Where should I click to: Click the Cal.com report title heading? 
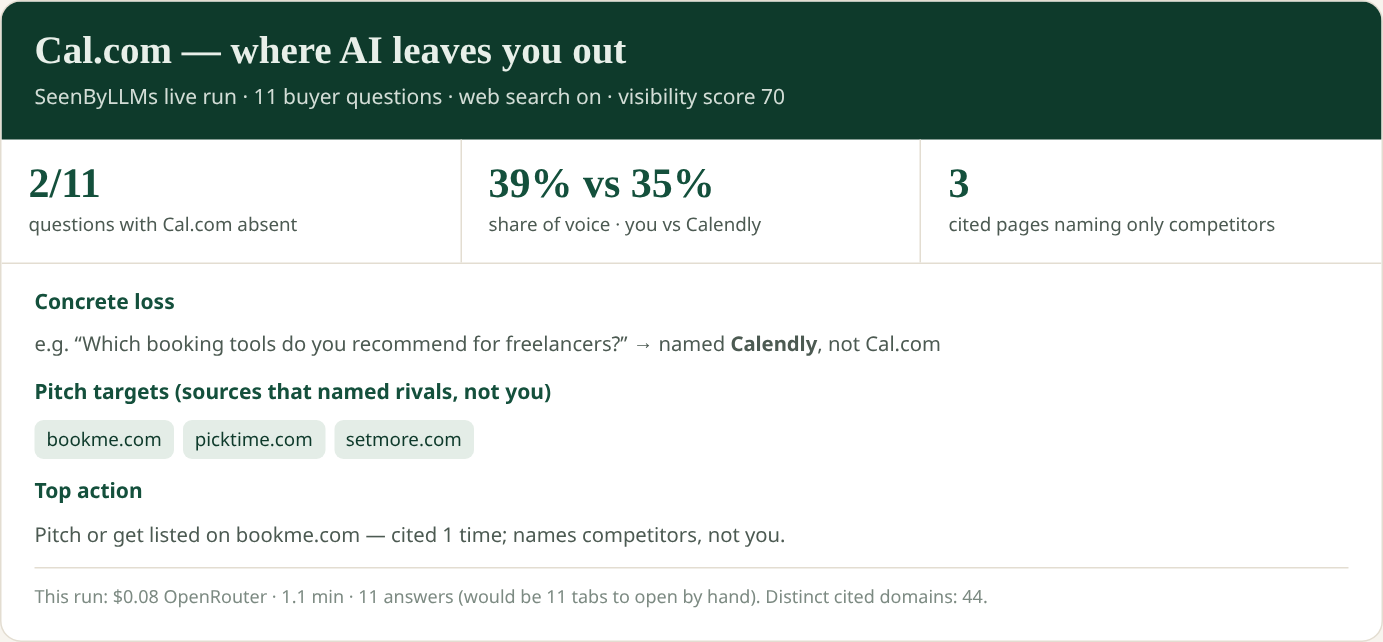click(331, 51)
